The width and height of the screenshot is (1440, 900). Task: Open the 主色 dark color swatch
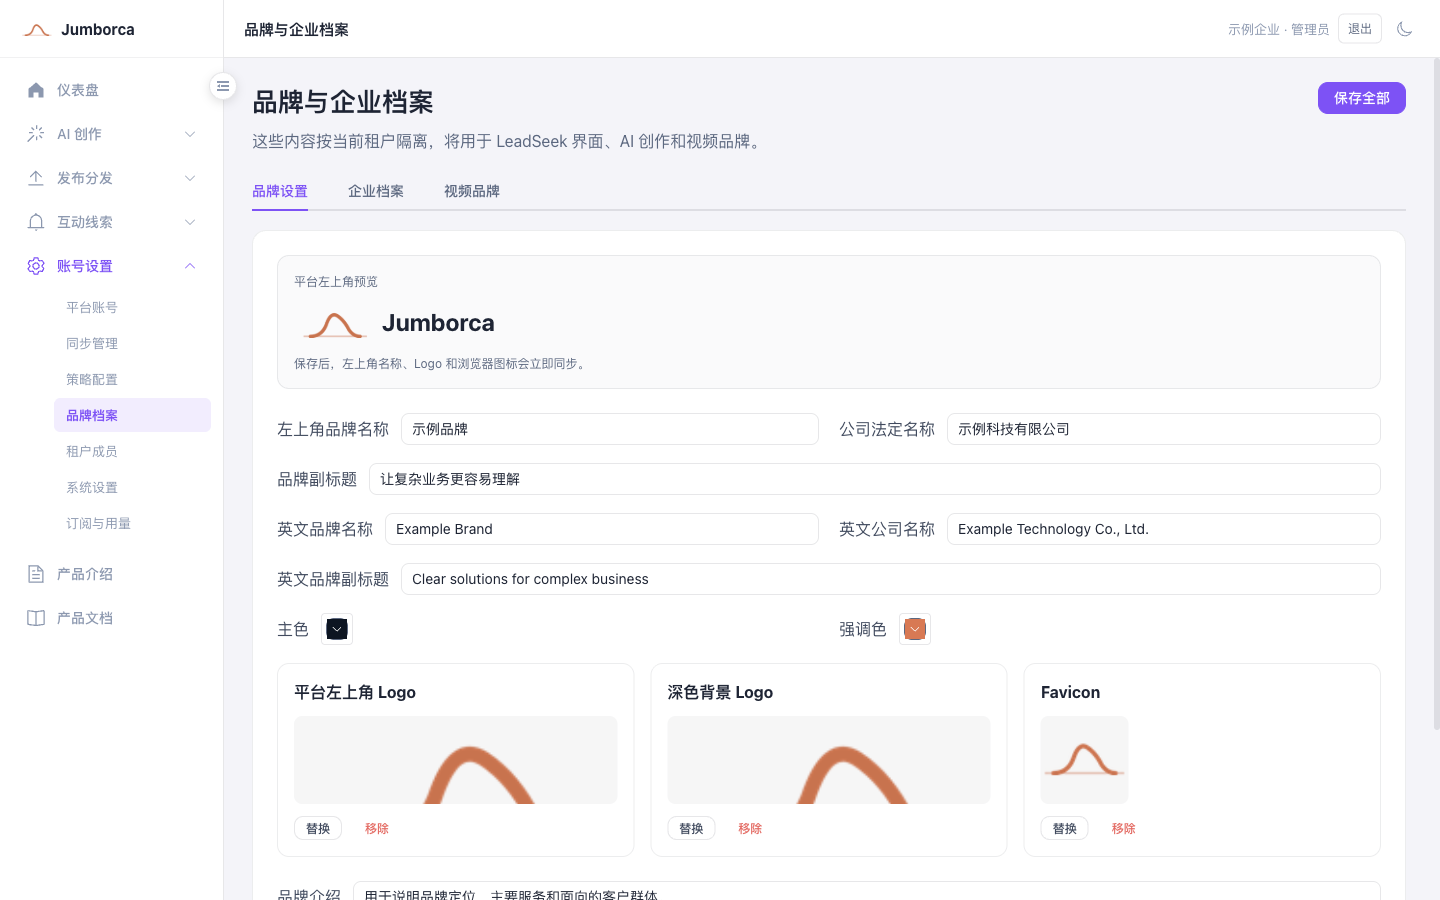tap(337, 629)
